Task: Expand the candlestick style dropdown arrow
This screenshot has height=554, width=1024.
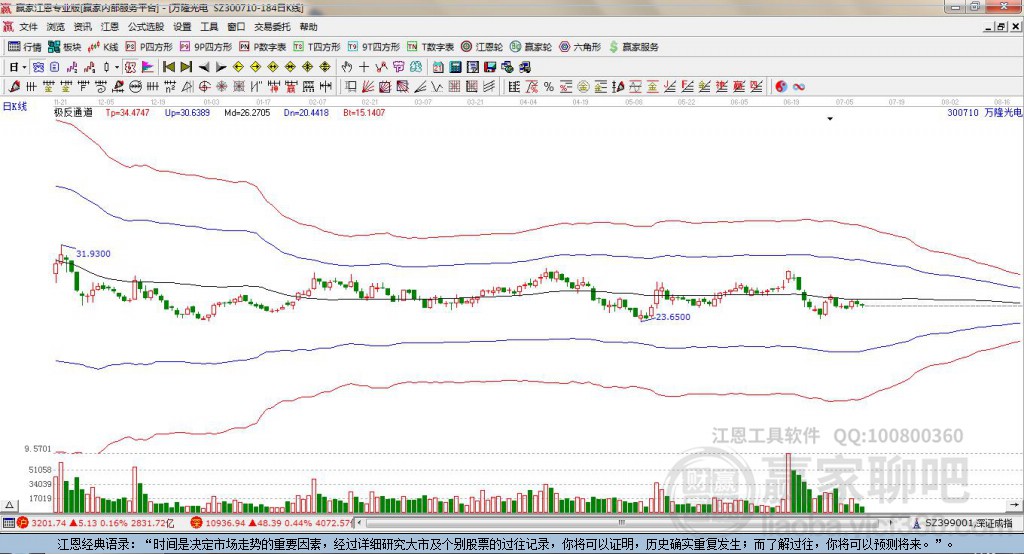Action: click(117, 67)
